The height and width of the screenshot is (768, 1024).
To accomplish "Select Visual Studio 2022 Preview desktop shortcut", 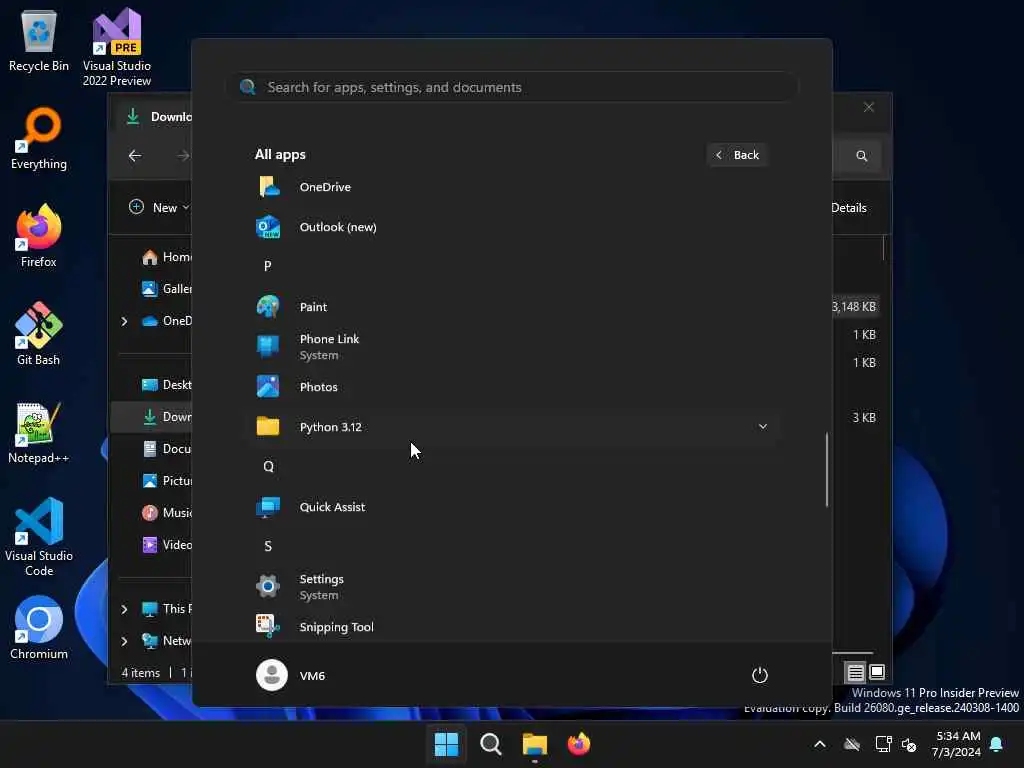I will (117, 47).
